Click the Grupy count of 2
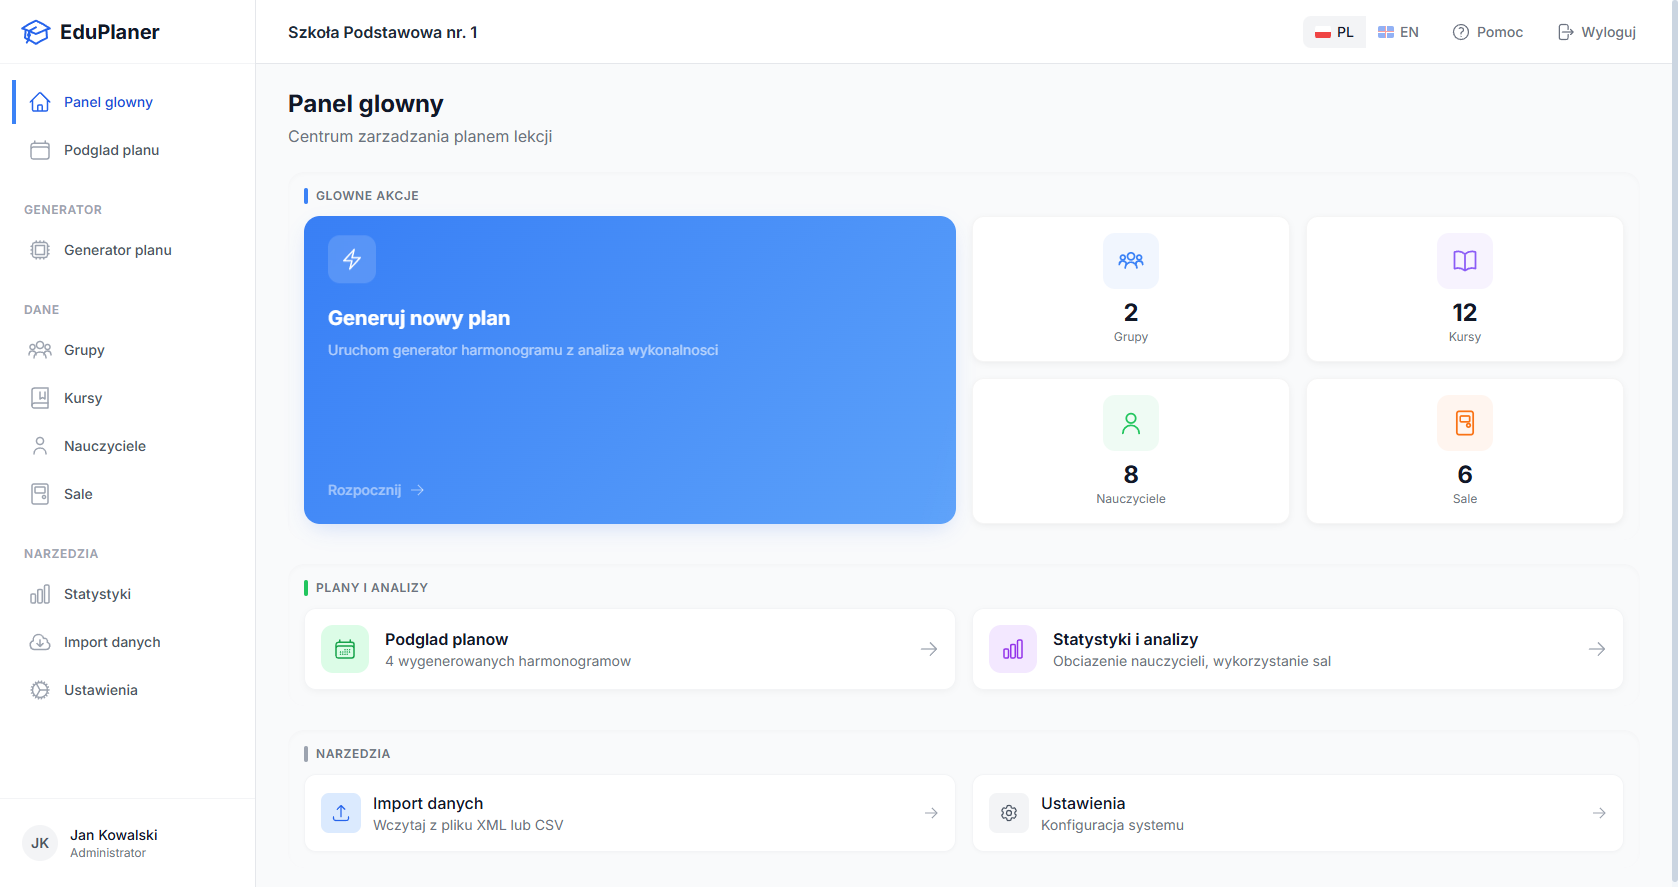Image resolution: width=1678 pixels, height=887 pixels. [1131, 312]
